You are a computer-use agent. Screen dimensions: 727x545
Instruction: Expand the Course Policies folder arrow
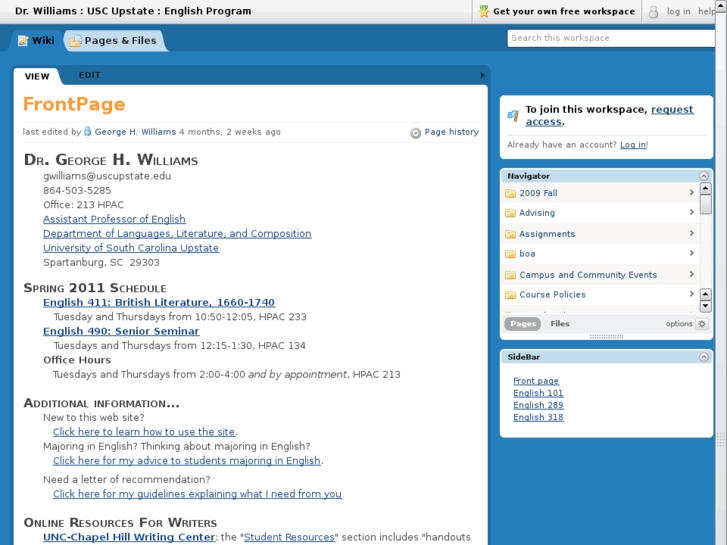point(691,294)
